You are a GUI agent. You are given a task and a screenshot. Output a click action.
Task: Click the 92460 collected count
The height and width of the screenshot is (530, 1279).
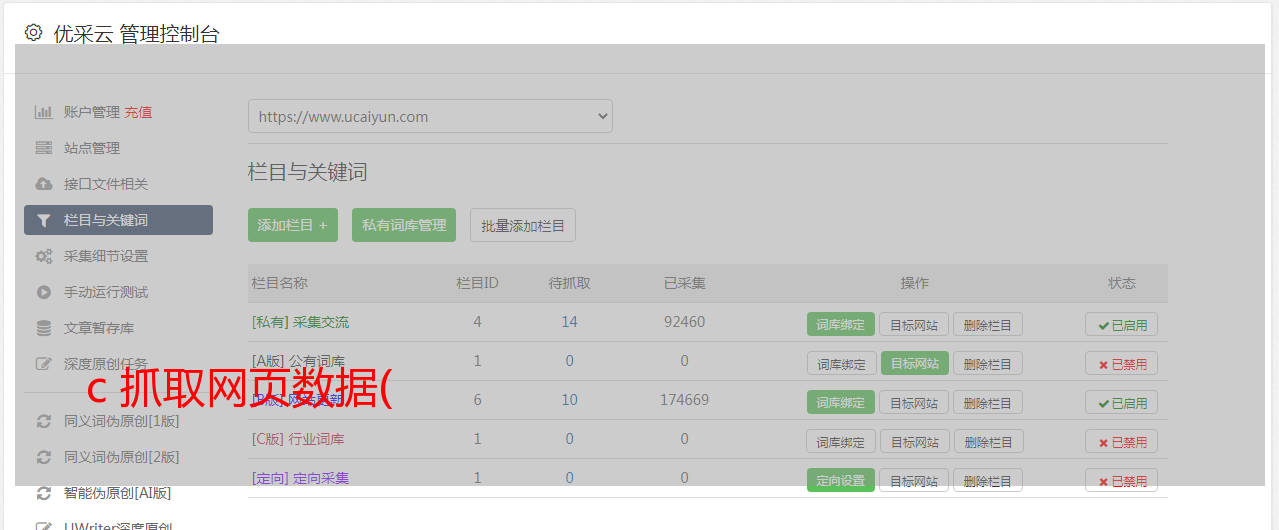tap(684, 322)
